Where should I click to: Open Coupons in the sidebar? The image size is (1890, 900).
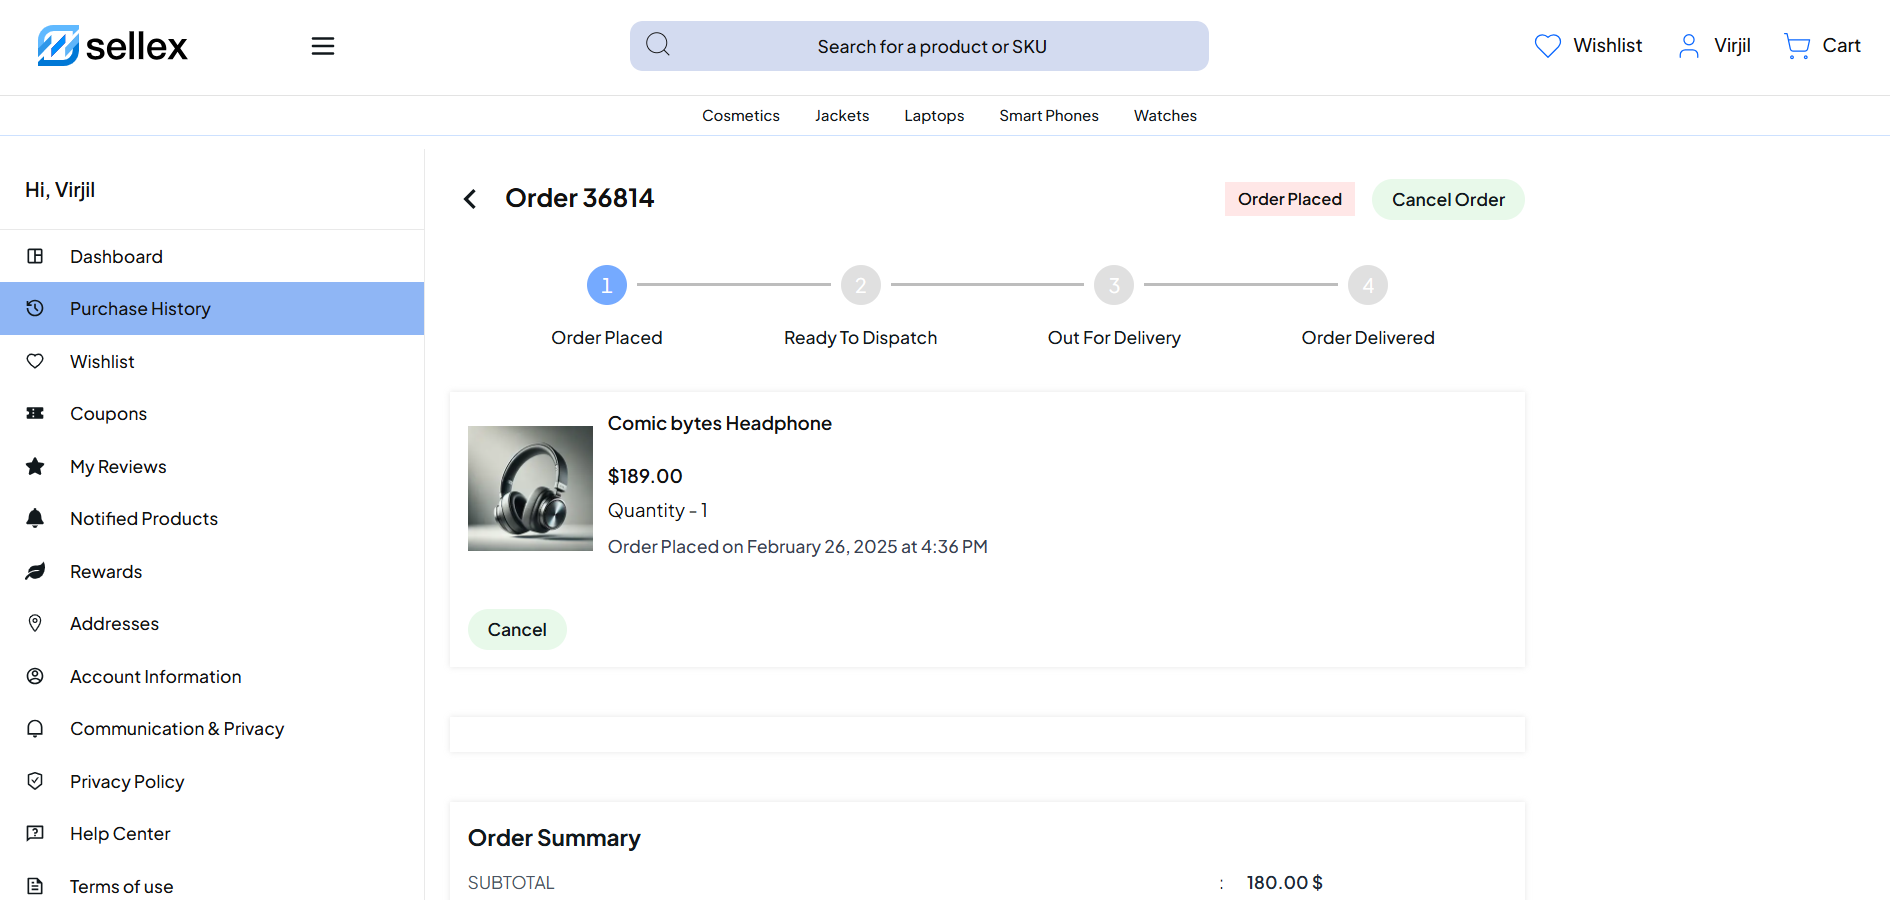click(x=108, y=414)
